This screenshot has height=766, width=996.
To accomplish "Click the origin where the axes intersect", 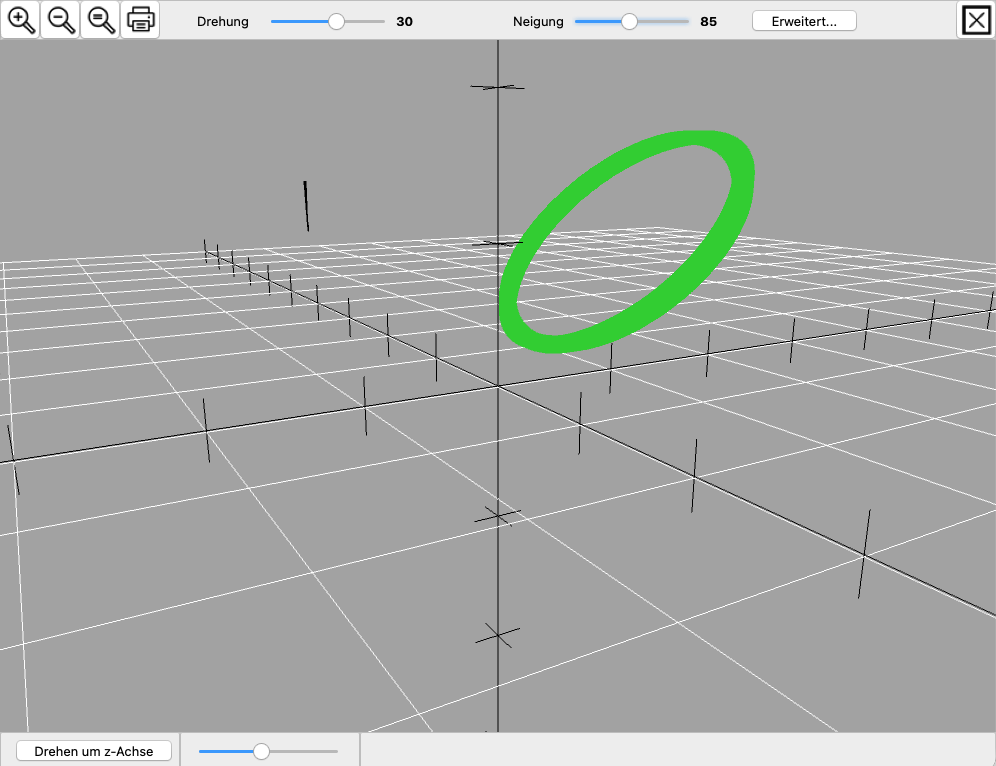I will [498, 386].
